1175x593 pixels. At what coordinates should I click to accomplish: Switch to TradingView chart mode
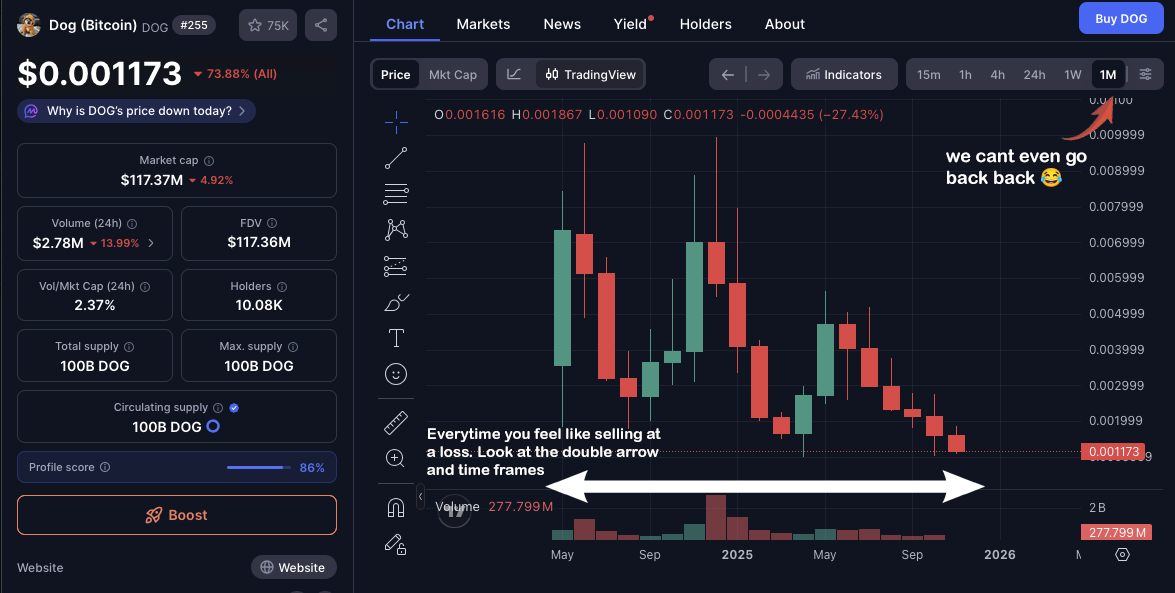tap(590, 74)
